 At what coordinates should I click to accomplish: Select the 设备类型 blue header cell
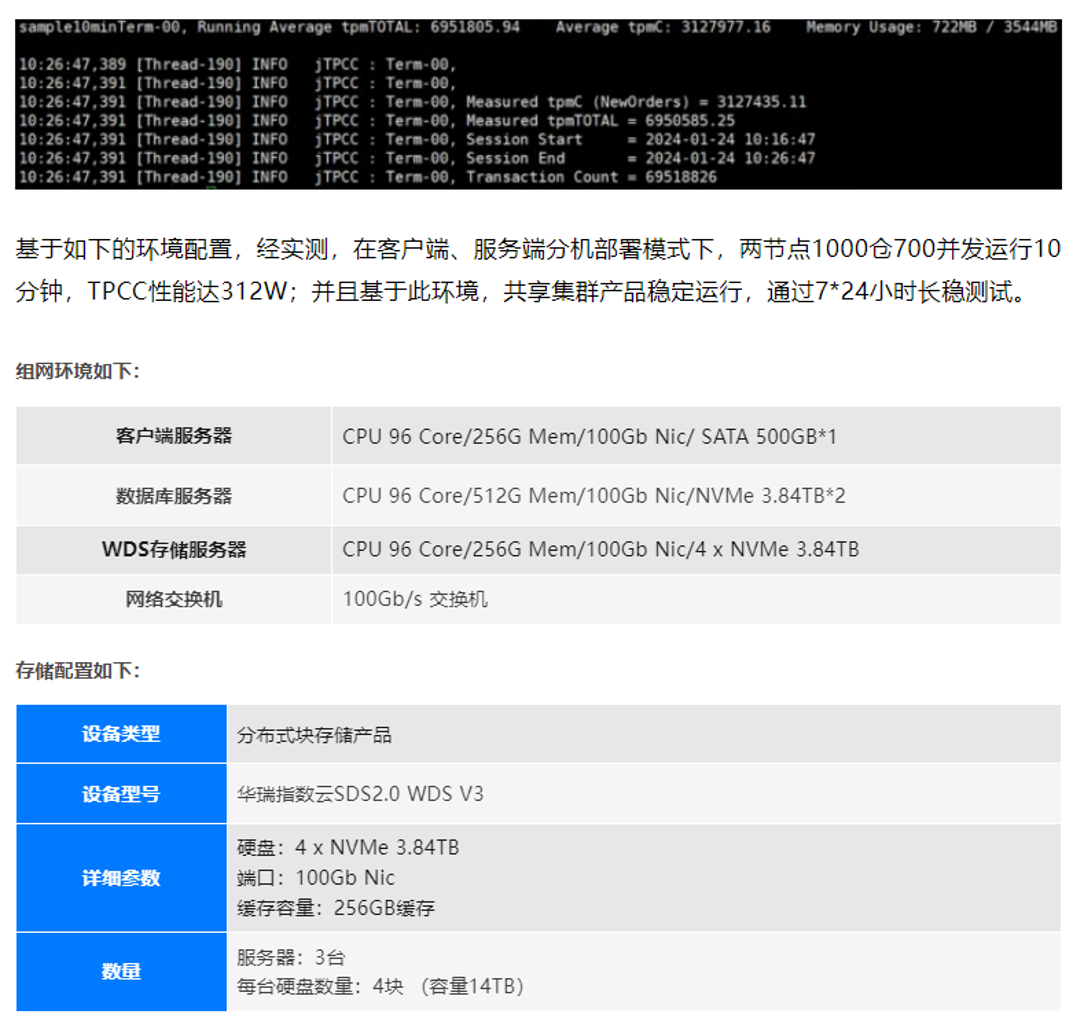(x=121, y=733)
